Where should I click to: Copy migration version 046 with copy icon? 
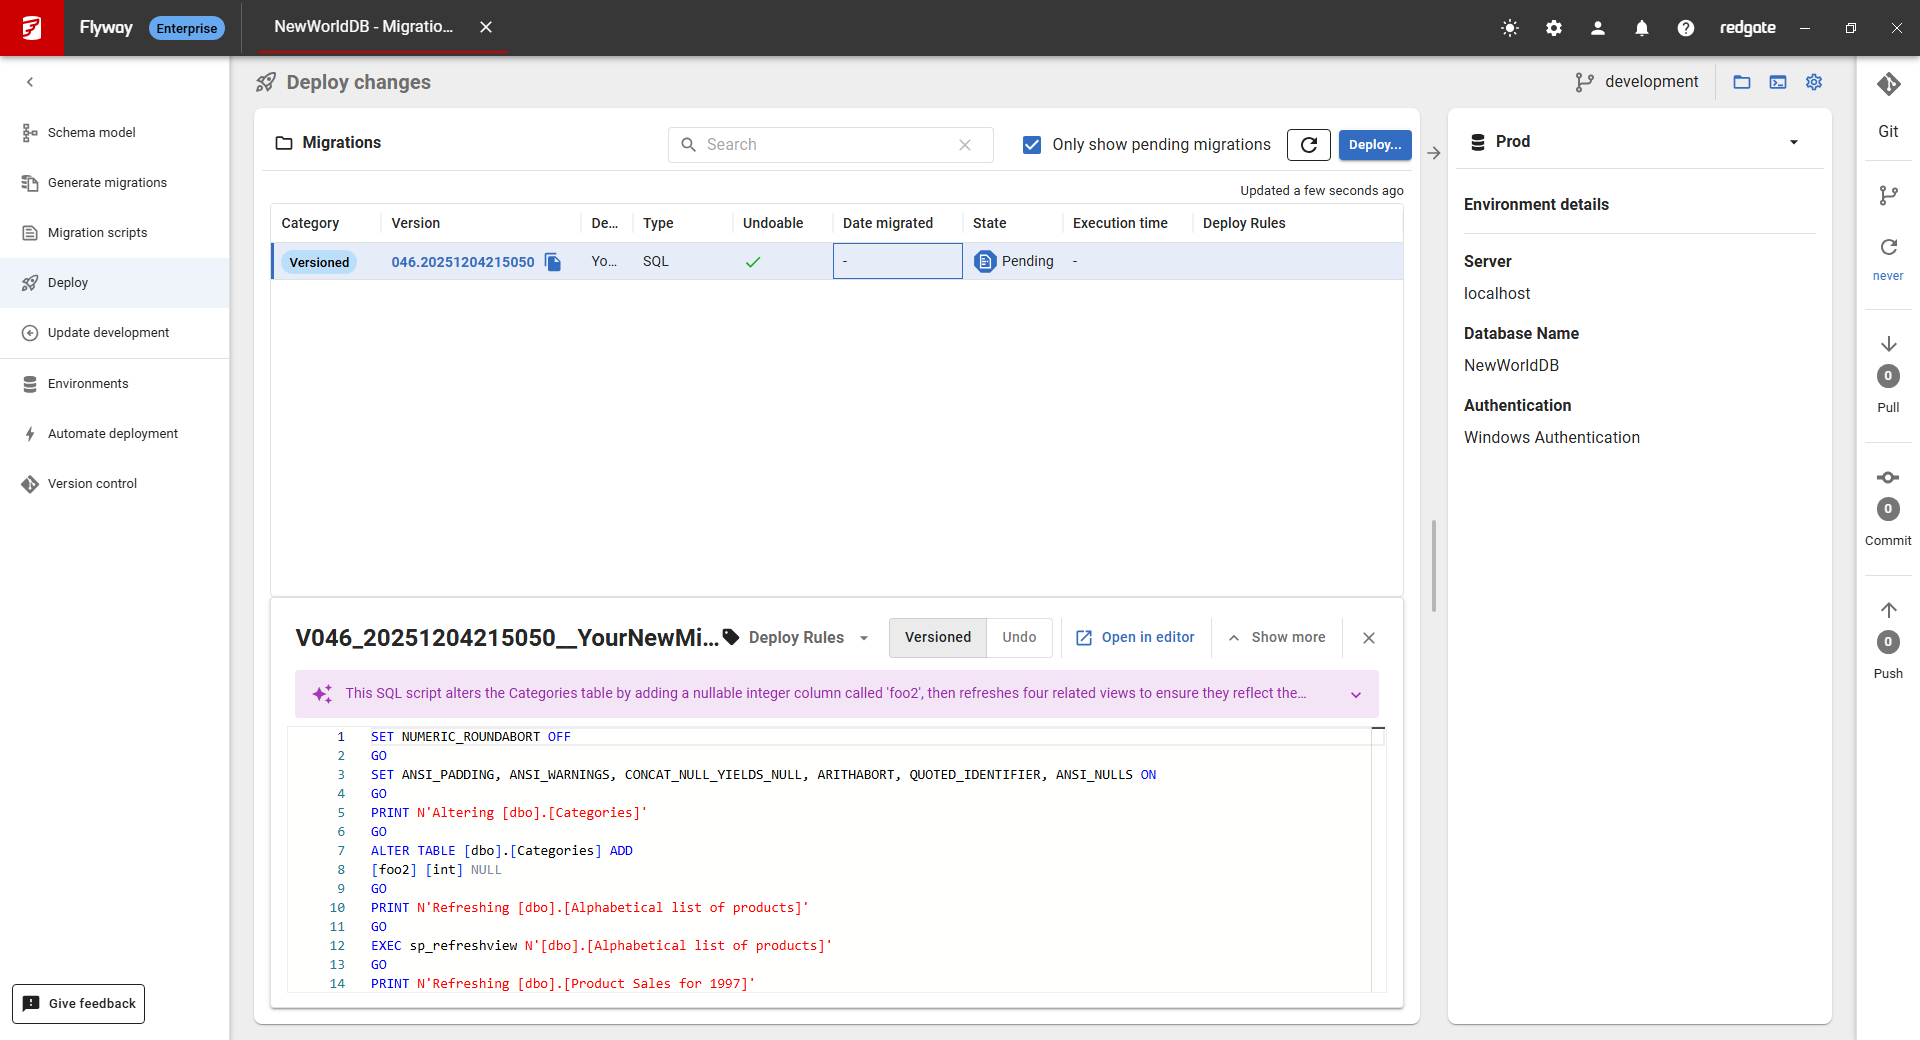(x=553, y=262)
